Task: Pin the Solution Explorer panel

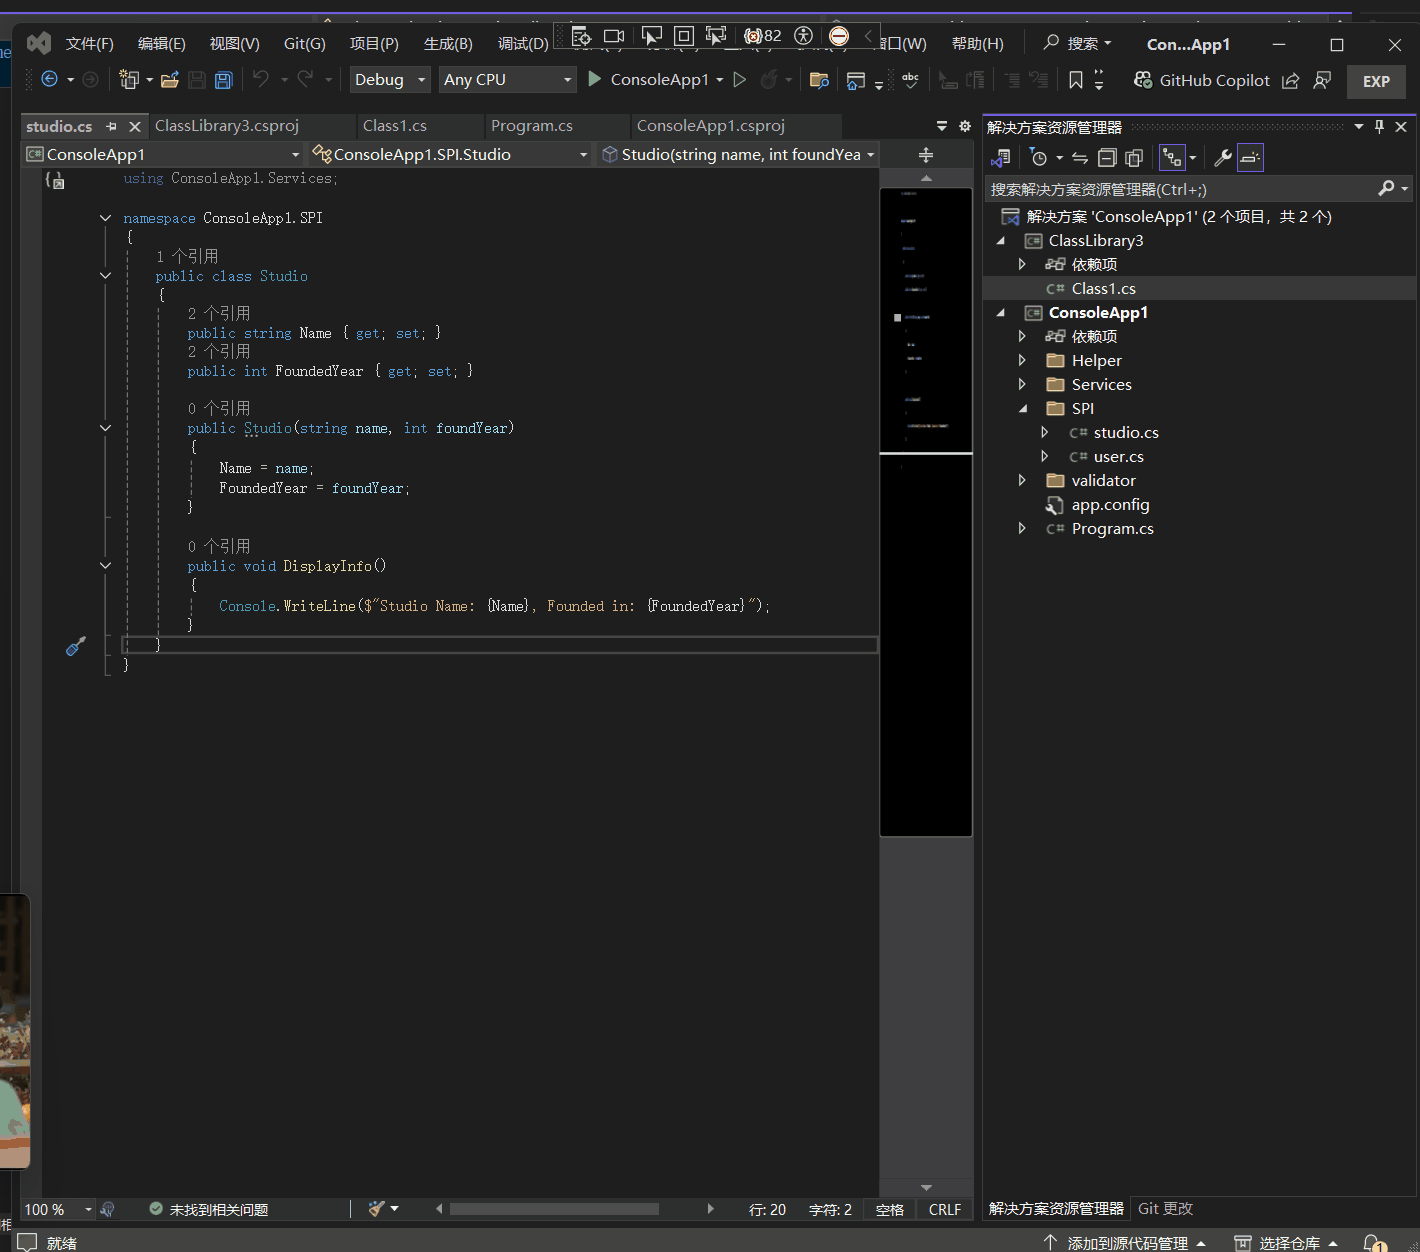Action: 1379,126
